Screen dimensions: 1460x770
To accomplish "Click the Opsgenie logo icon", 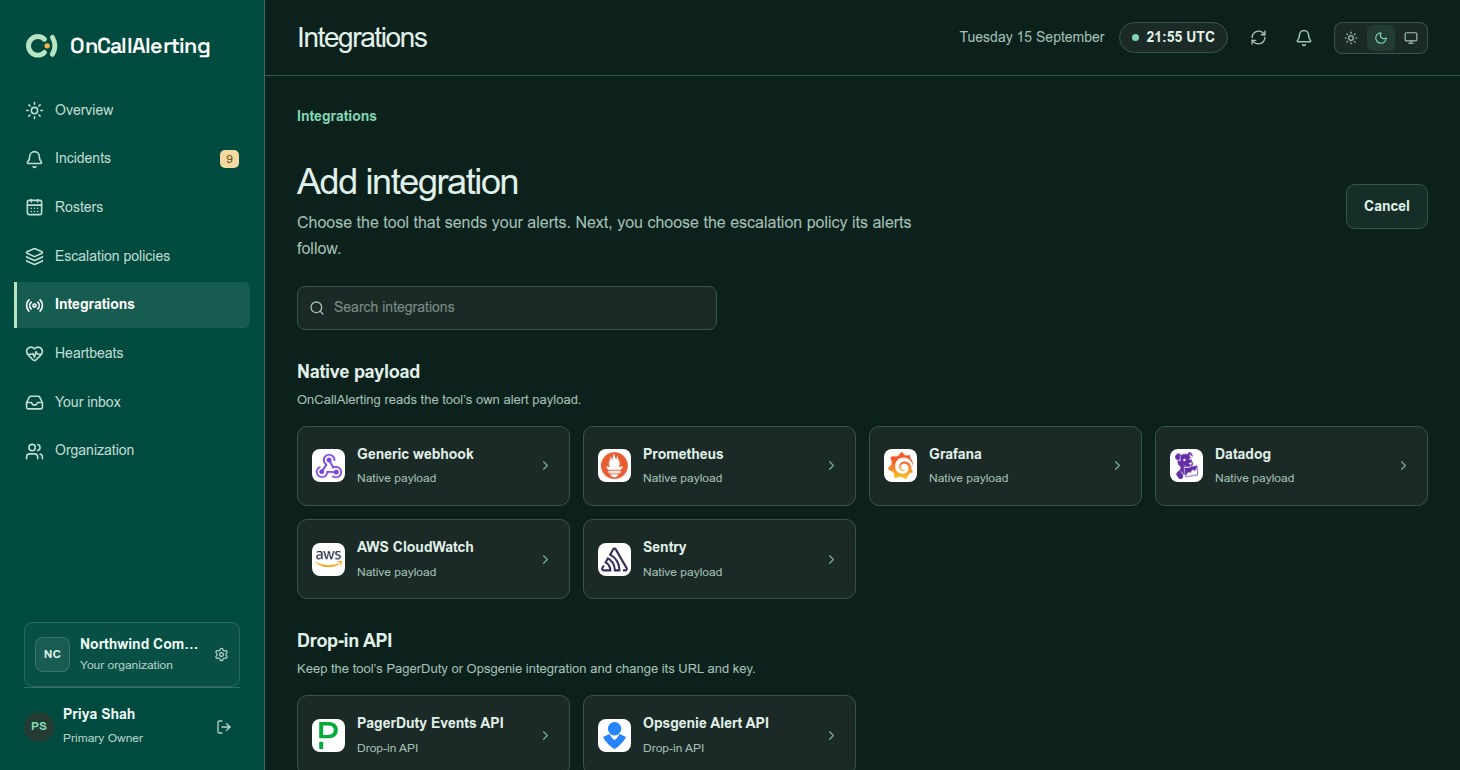I will (614, 735).
